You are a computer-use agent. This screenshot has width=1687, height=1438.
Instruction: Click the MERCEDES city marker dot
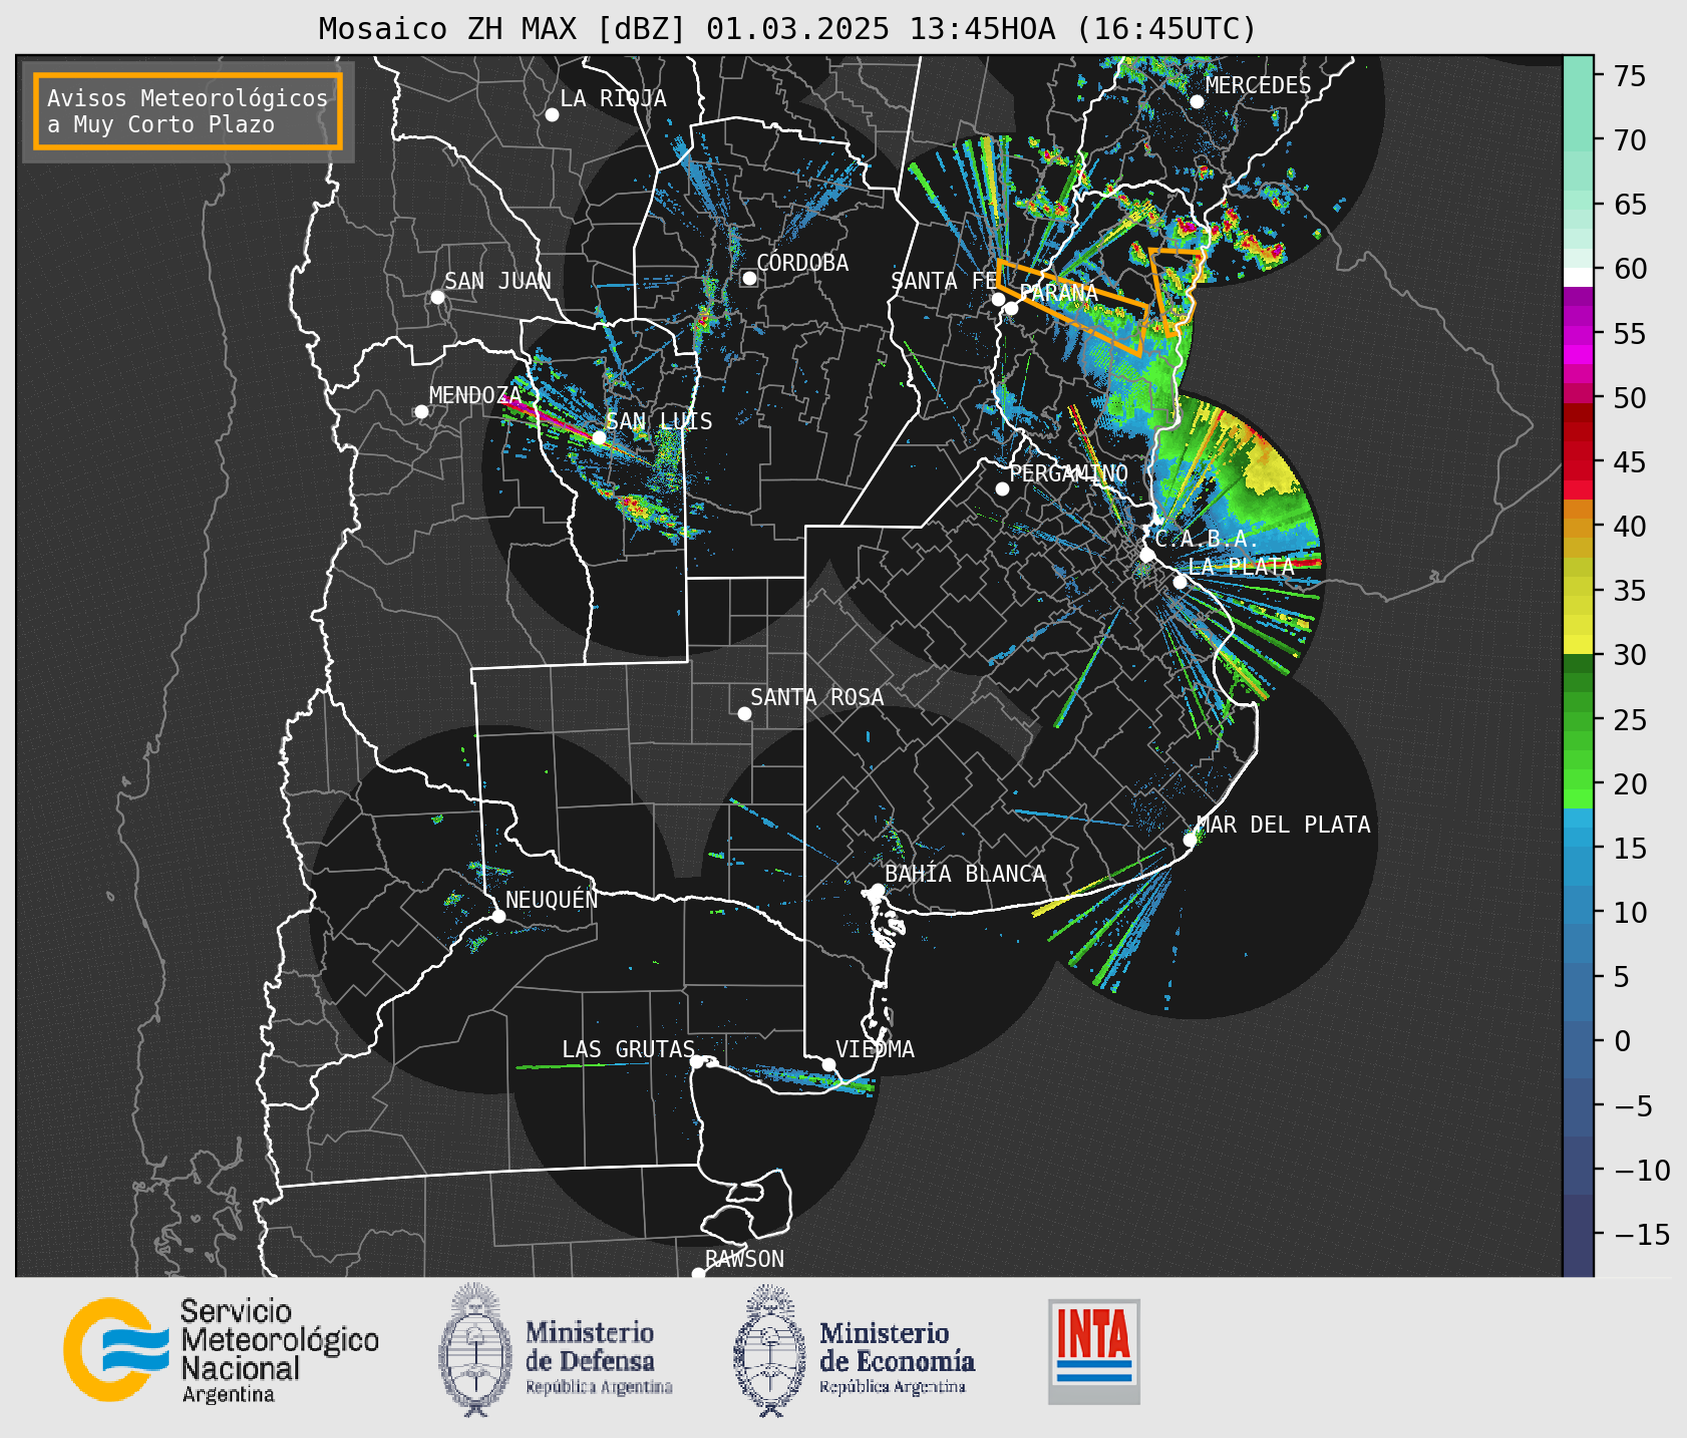click(x=1196, y=102)
